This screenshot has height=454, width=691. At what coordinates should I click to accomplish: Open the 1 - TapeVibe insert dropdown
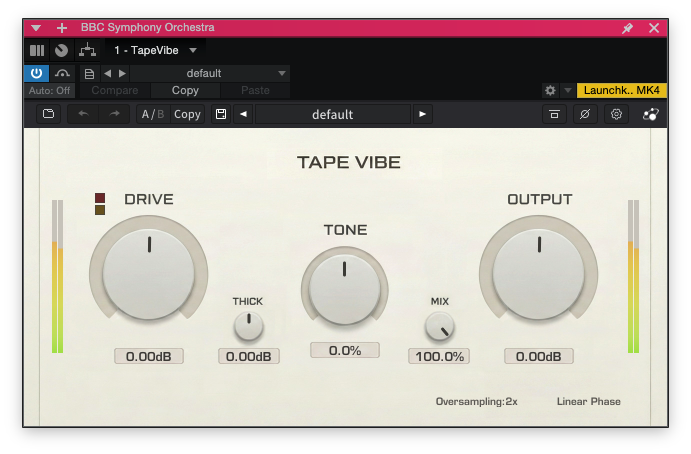[x=155, y=51]
